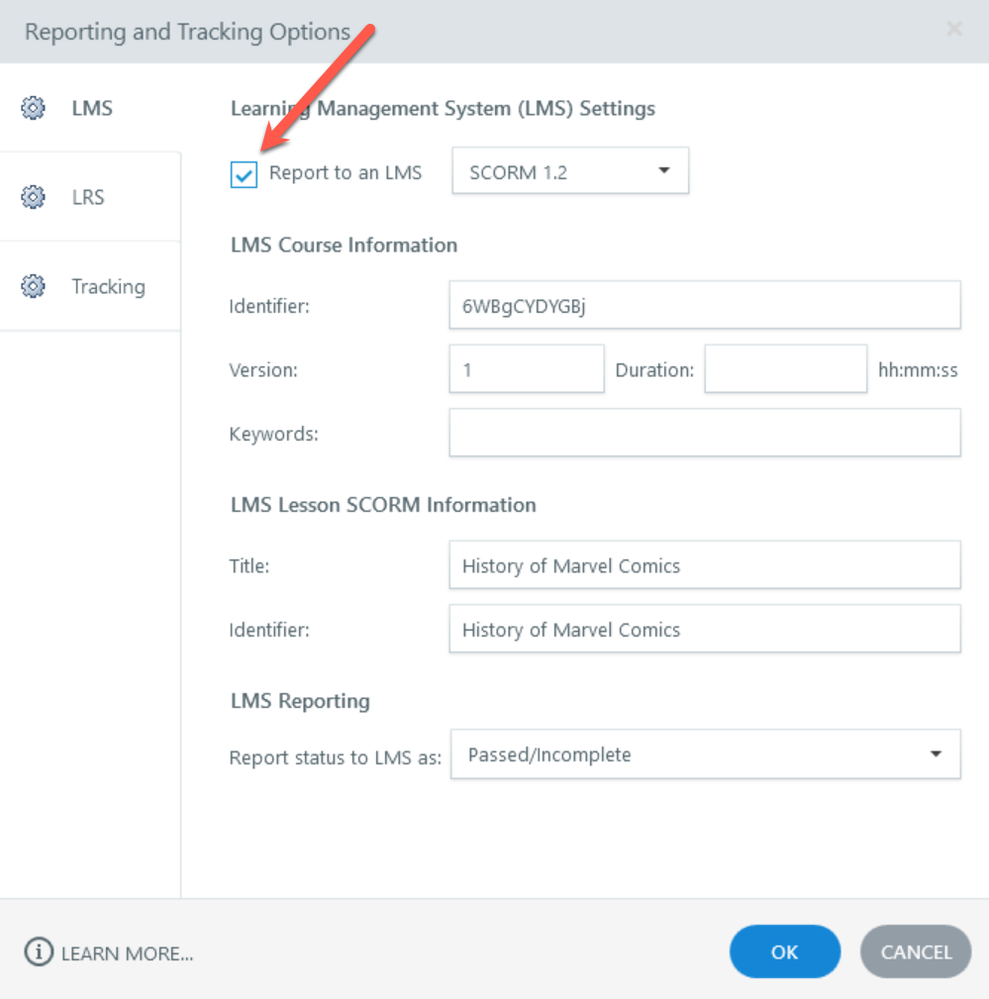Open the Learn More link
Screen dimensions: 989x999
(x=127, y=954)
